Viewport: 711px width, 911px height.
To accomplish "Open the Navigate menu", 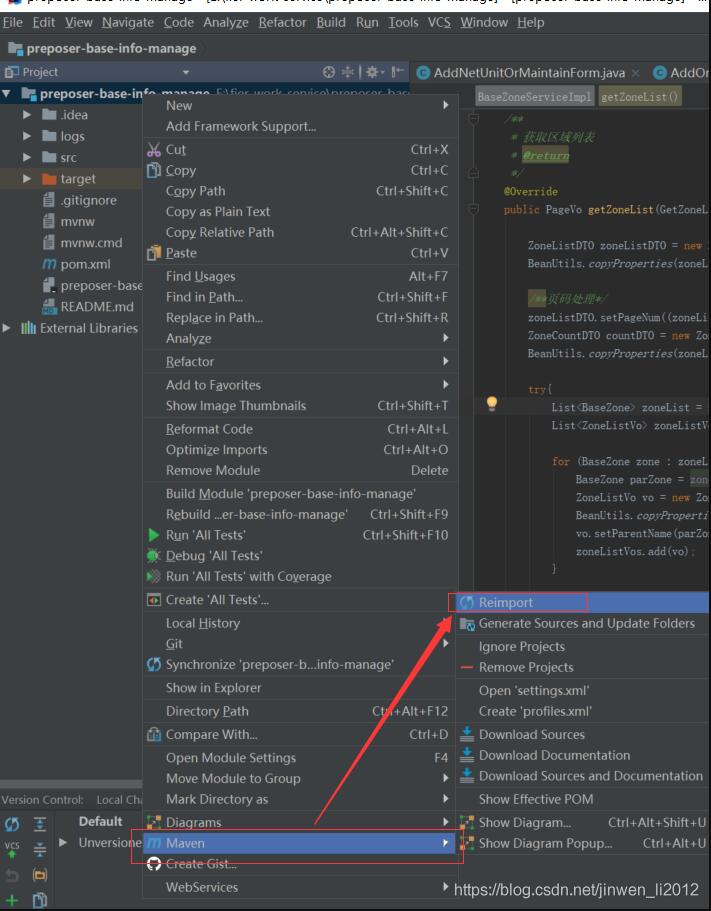I will pyautogui.click(x=128, y=23).
